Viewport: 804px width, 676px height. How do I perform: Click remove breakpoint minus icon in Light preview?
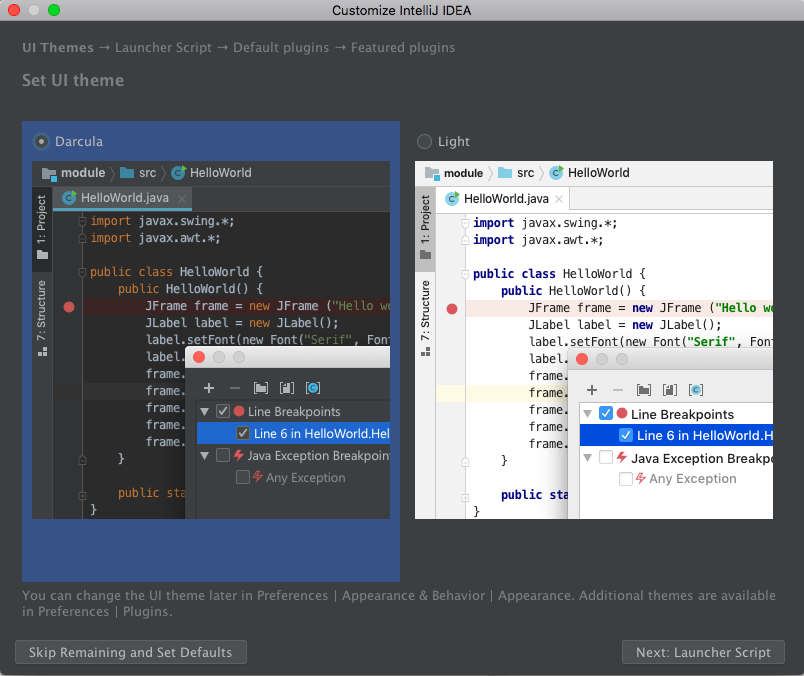[618, 390]
